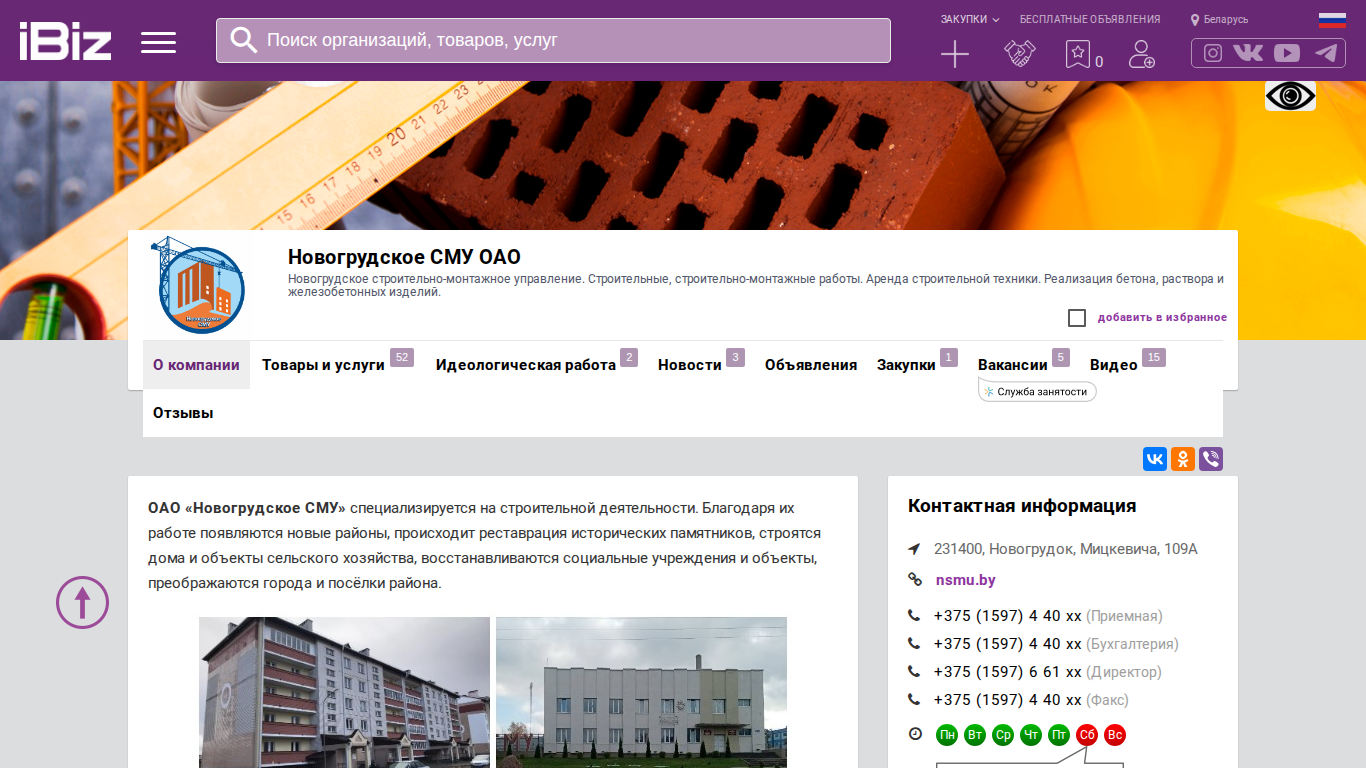This screenshot has height=768, width=1366.
Task: Open 'БЕСПЛАТНЫЕ ОБЪЯВЛЕНИЯ' link
Action: click(x=1090, y=19)
